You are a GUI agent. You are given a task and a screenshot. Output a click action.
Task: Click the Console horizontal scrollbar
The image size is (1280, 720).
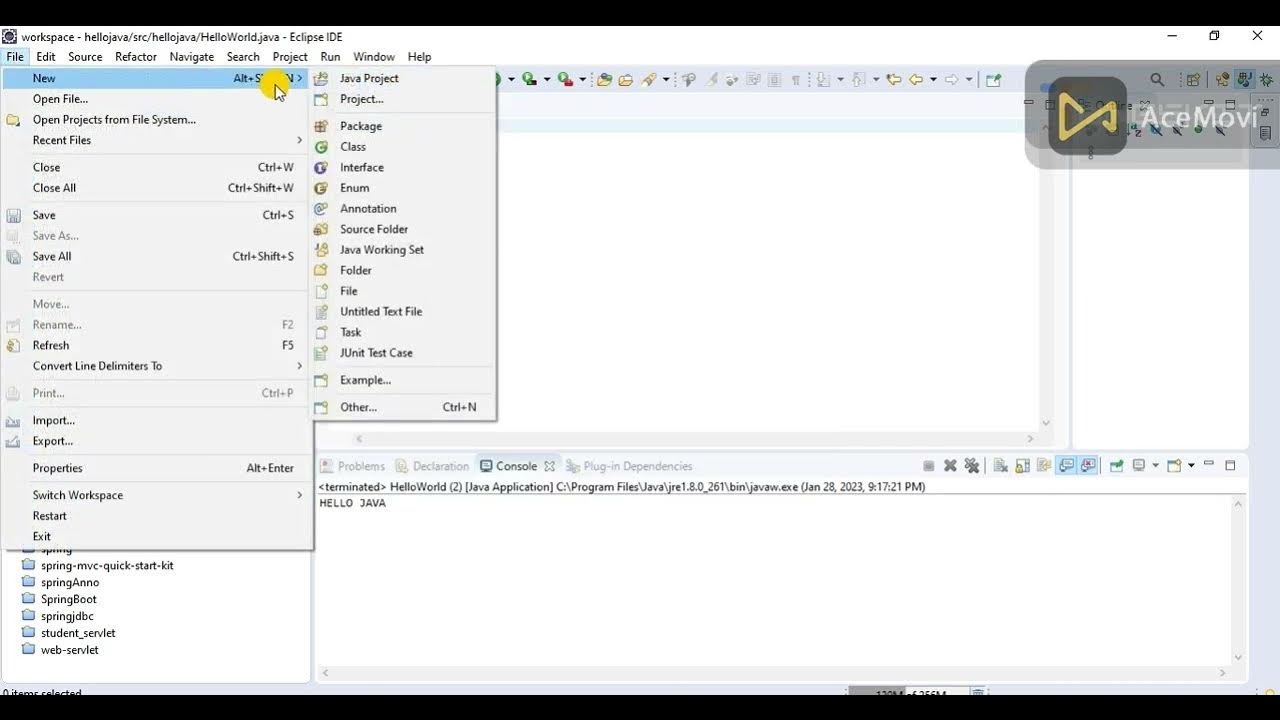775,673
